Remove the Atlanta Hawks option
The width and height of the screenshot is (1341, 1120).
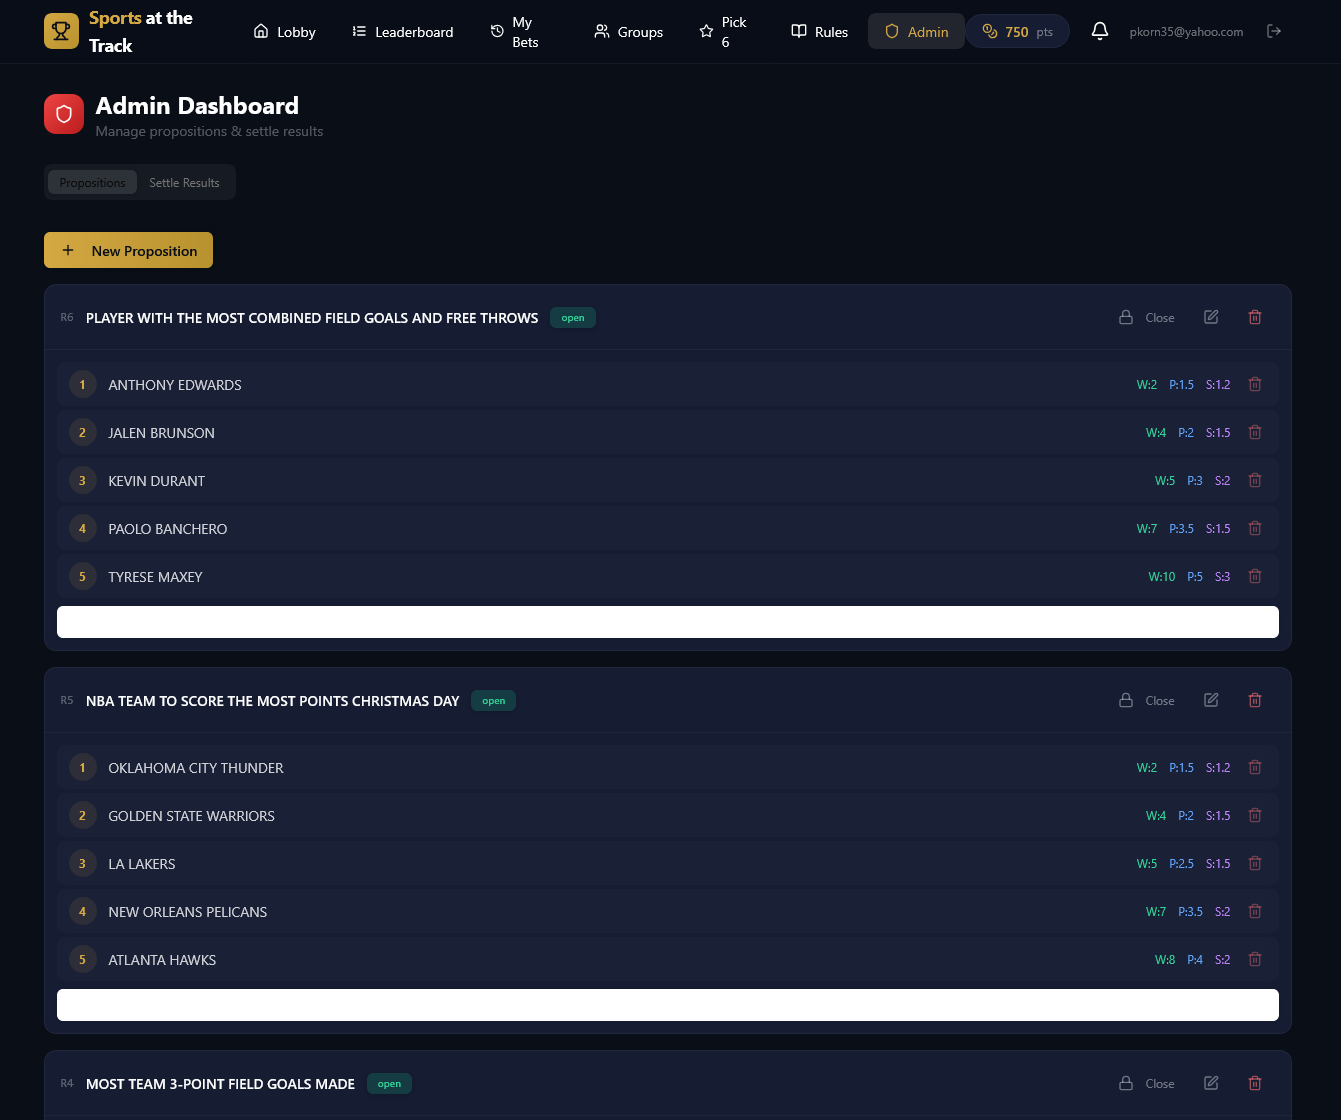tap(1255, 960)
